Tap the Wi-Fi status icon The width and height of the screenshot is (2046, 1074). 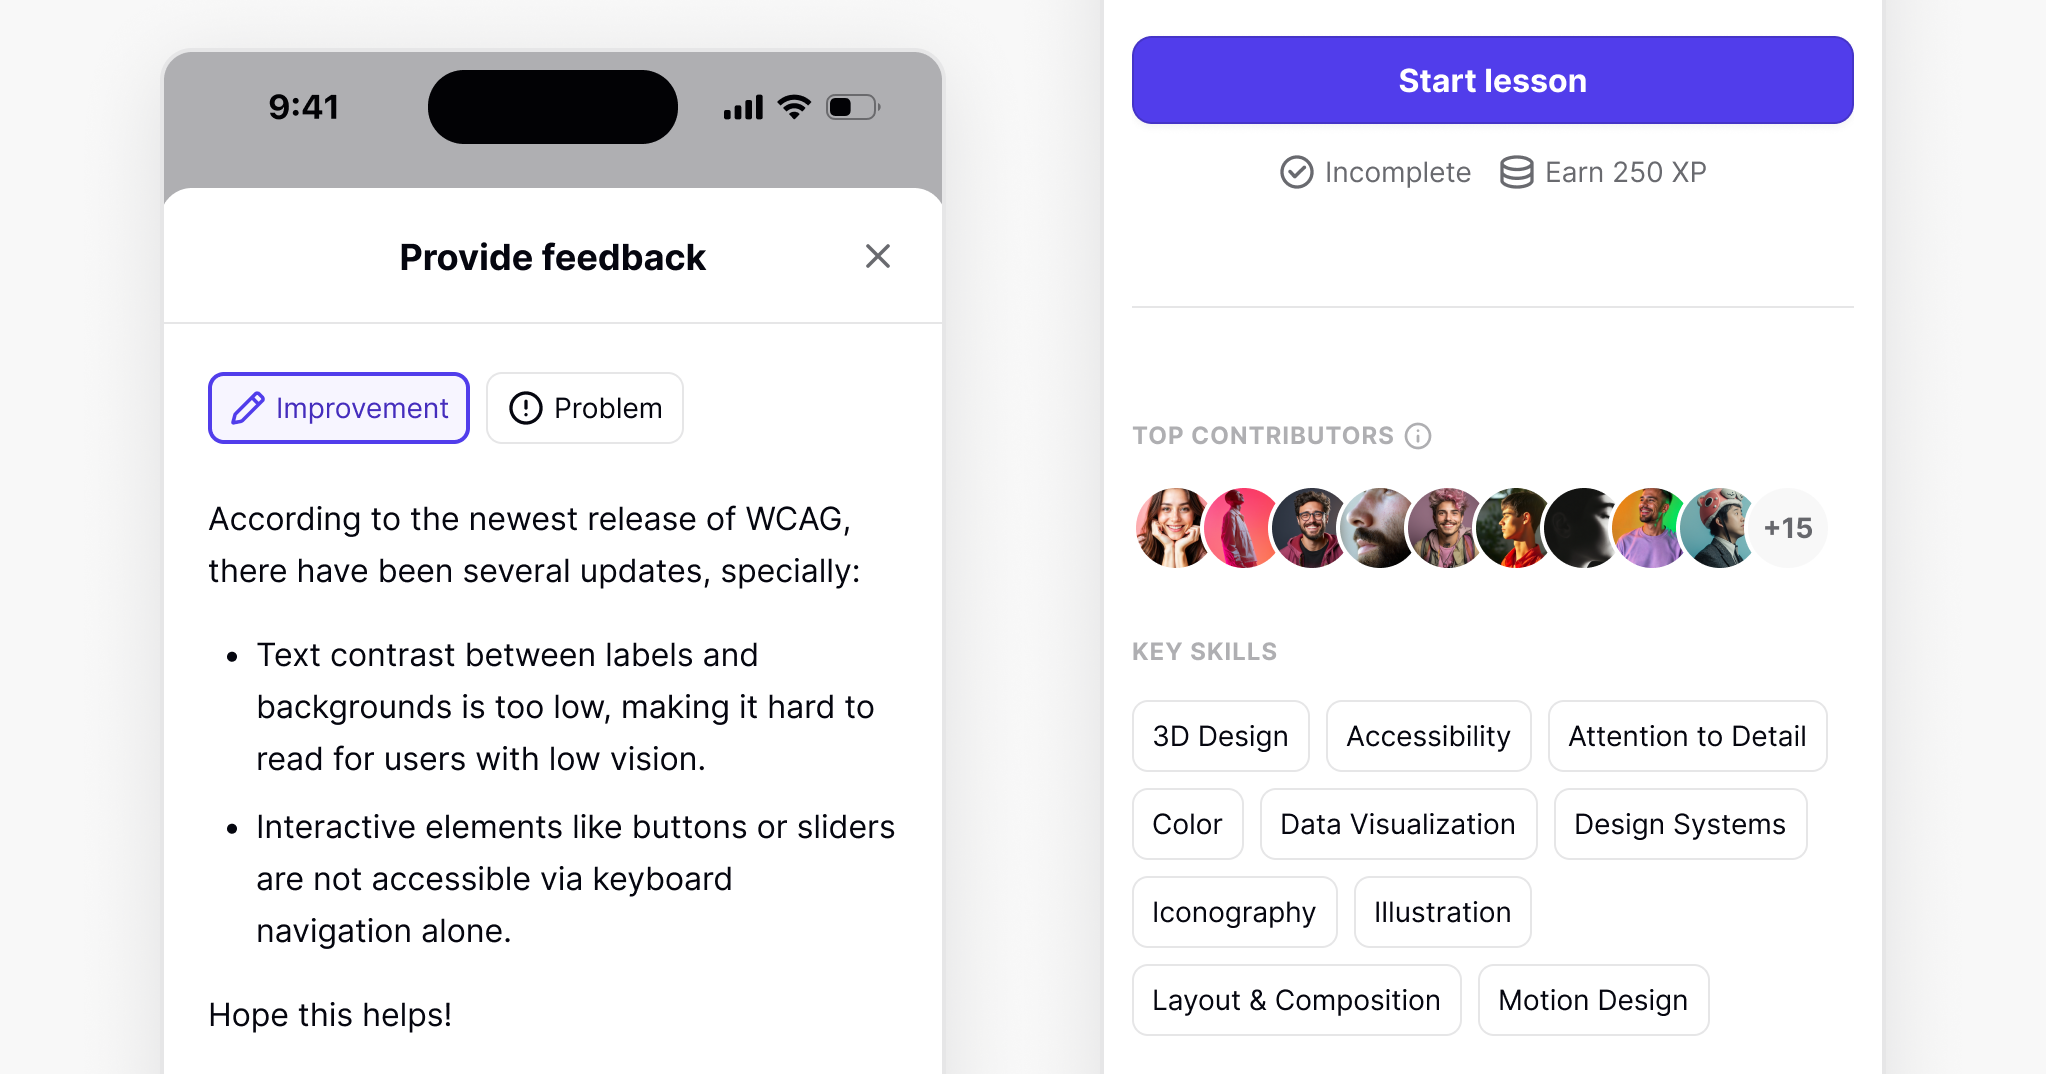click(x=794, y=107)
